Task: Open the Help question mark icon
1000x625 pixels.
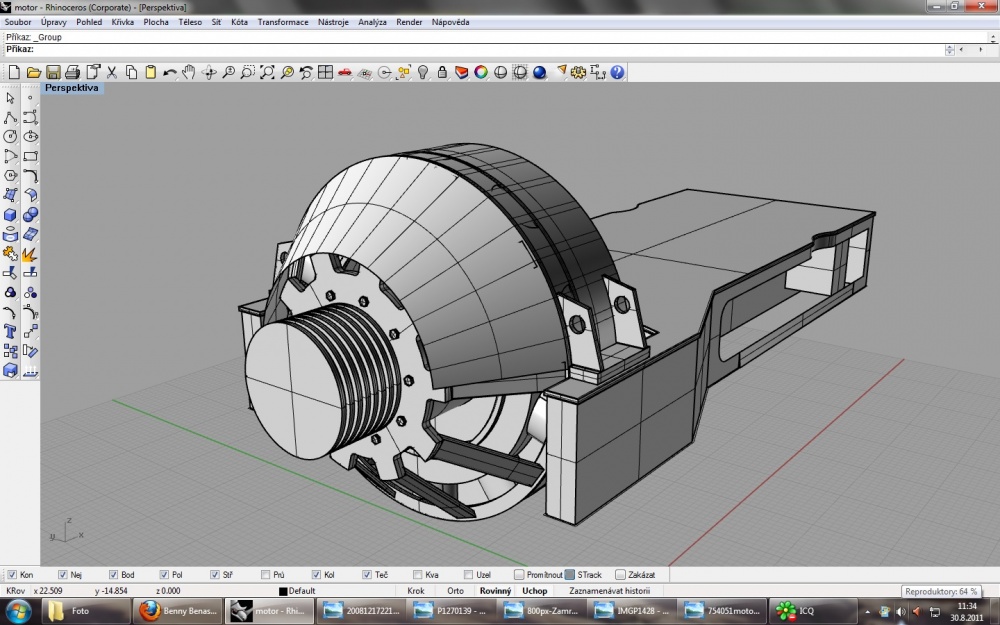Action: [x=617, y=72]
